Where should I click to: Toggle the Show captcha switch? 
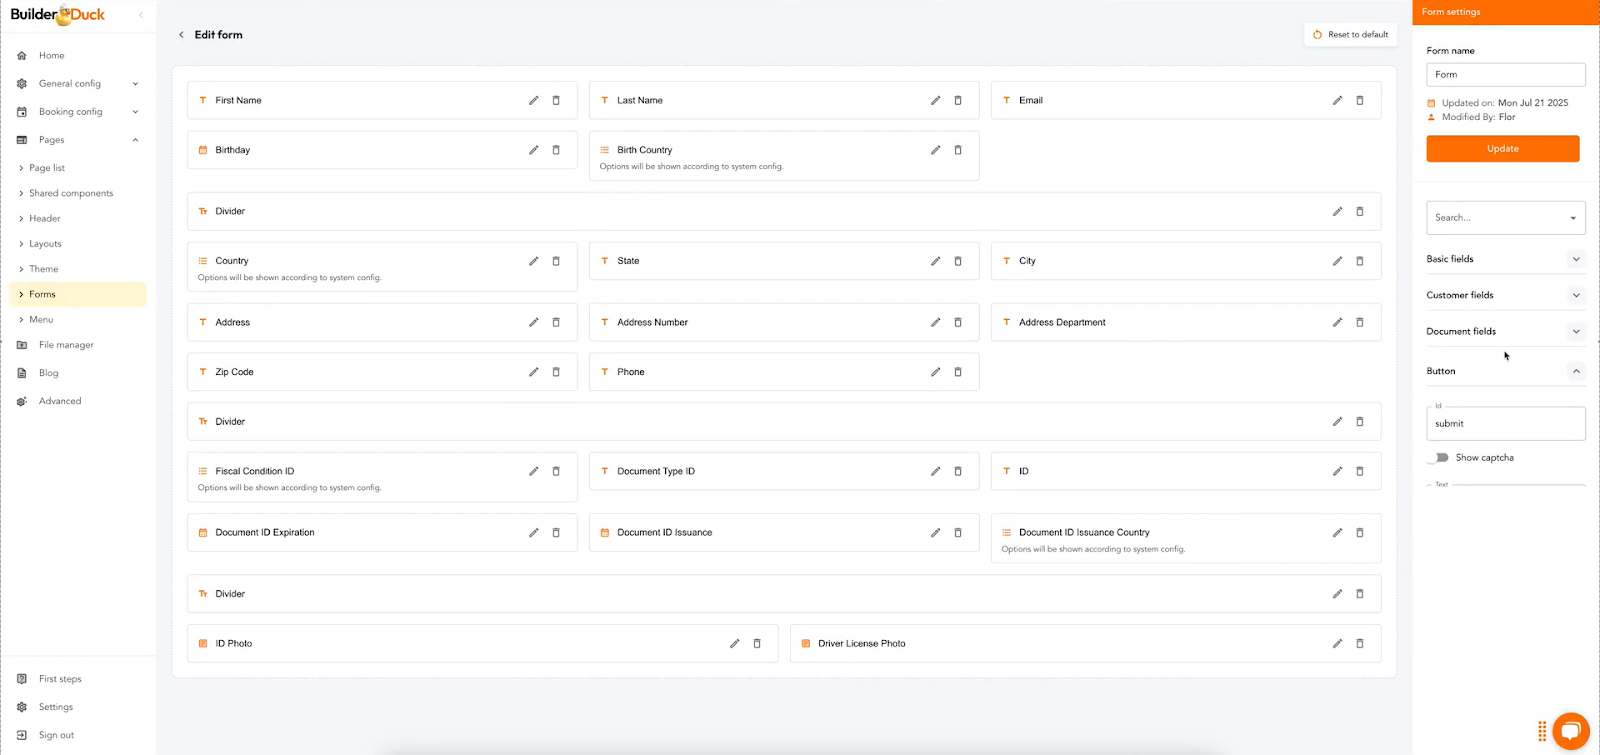1439,458
